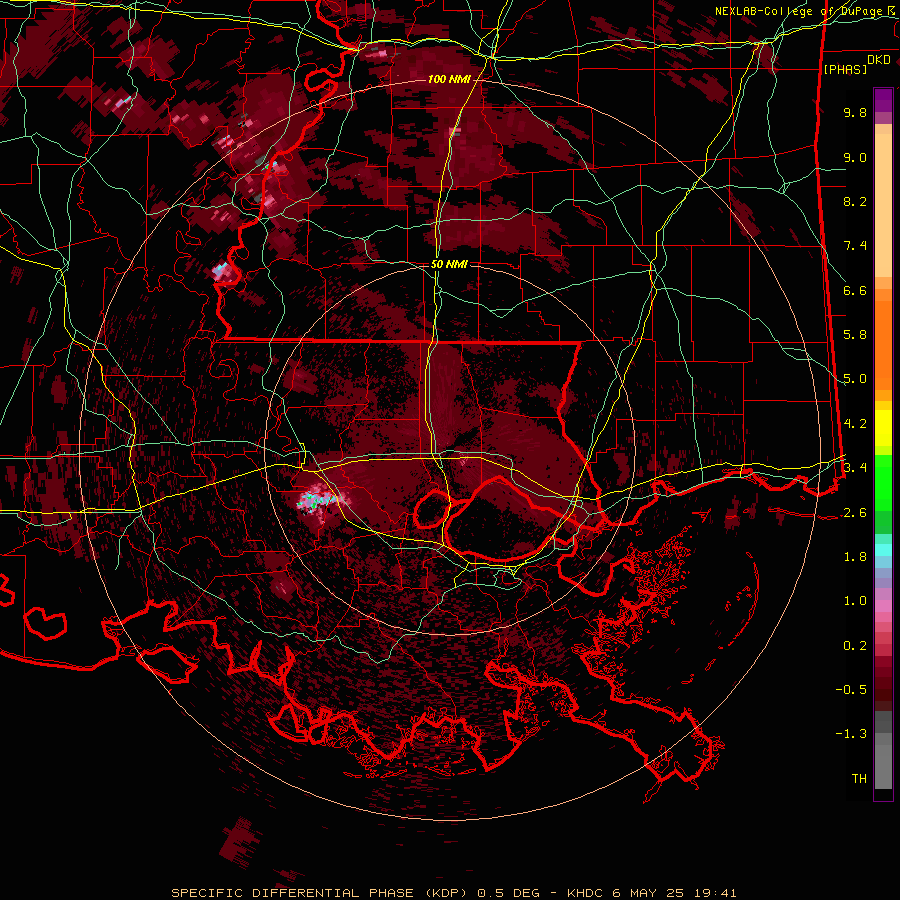Click the 3.4 value on the color scale

[x=855, y=467]
